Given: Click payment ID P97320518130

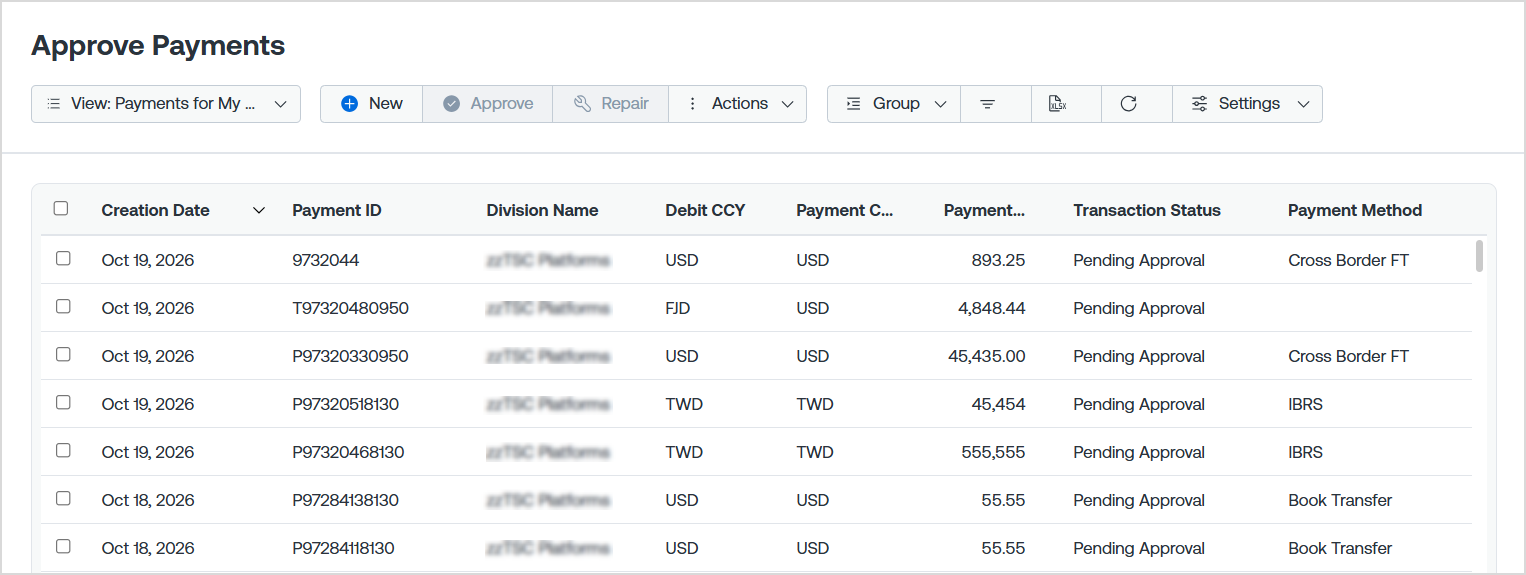Looking at the screenshot, I should [345, 405].
